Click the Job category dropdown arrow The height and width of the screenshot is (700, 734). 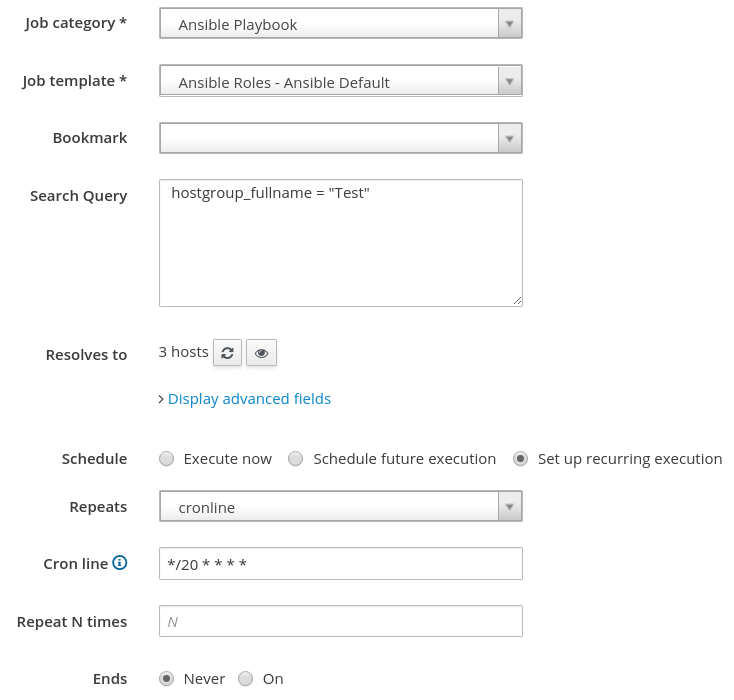click(510, 24)
